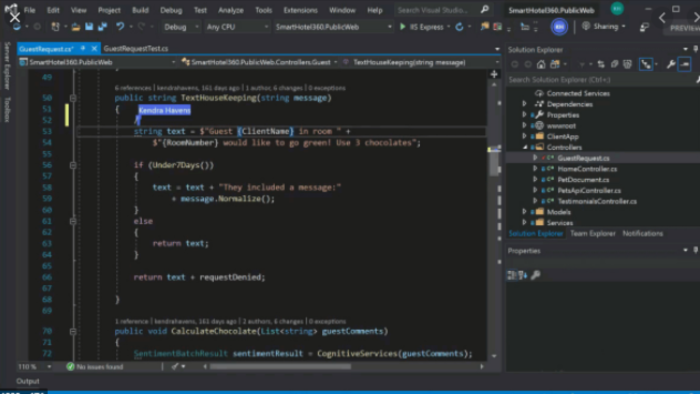Viewport: 700px width, 394px height.
Task: Open the Build menu
Action: click(140, 10)
